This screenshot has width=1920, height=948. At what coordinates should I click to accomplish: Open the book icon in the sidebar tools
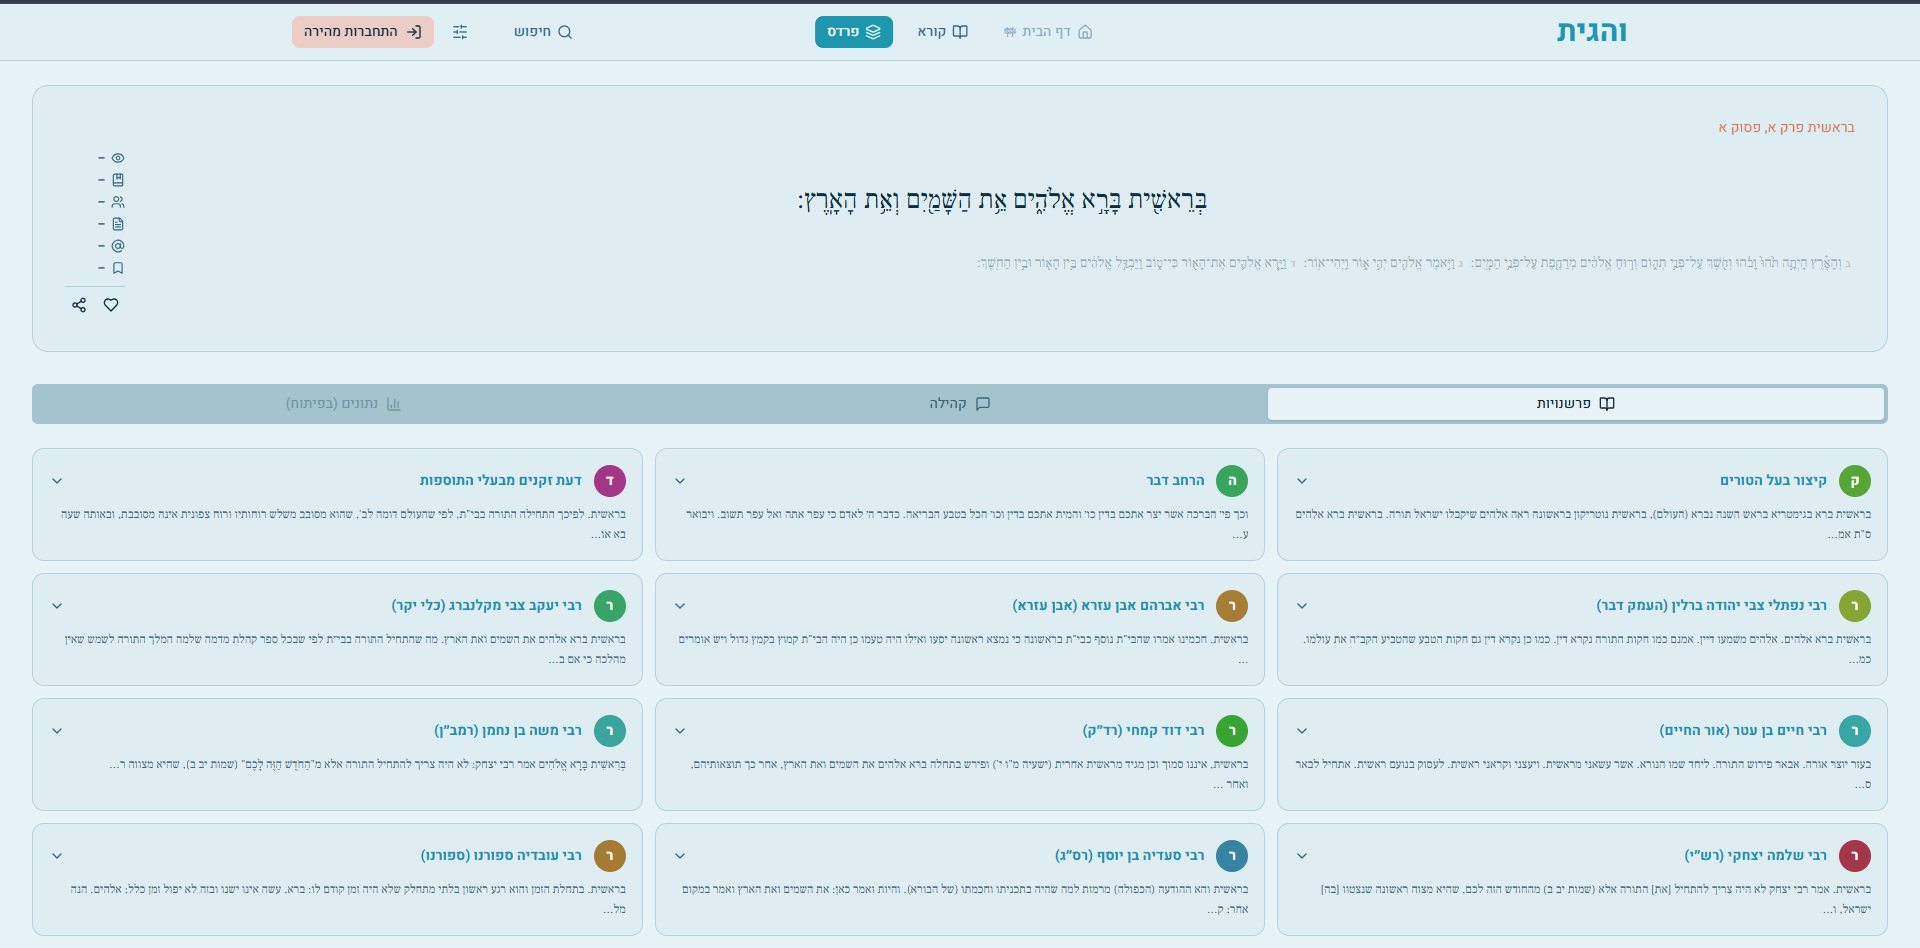click(x=118, y=179)
